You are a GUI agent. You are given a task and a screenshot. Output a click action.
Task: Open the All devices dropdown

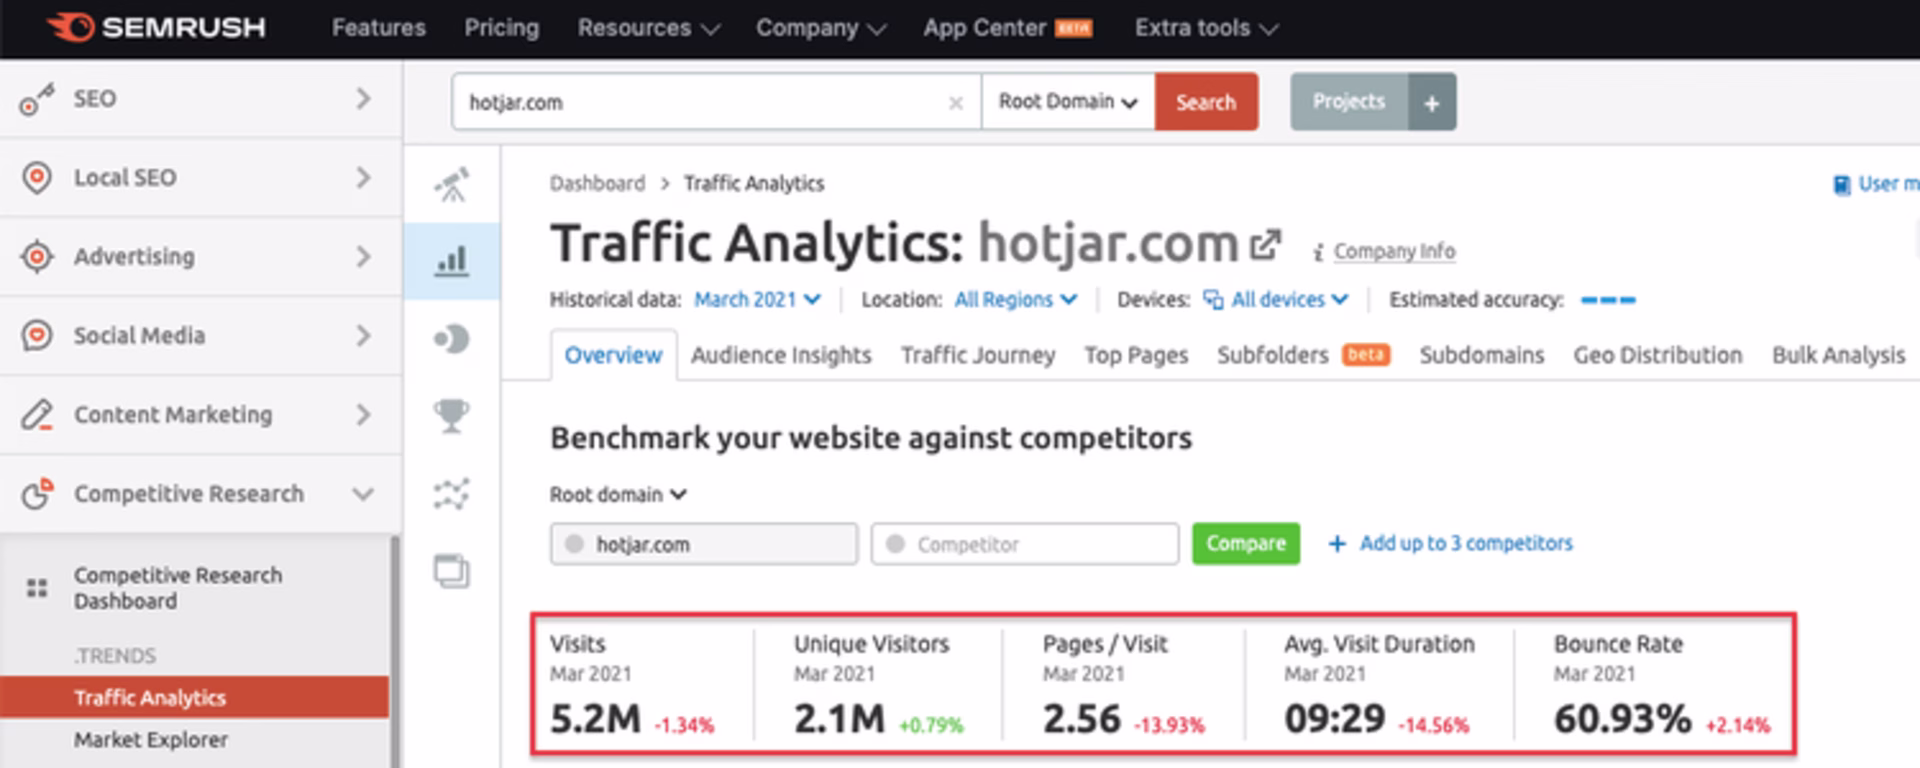pyautogui.click(x=1289, y=300)
